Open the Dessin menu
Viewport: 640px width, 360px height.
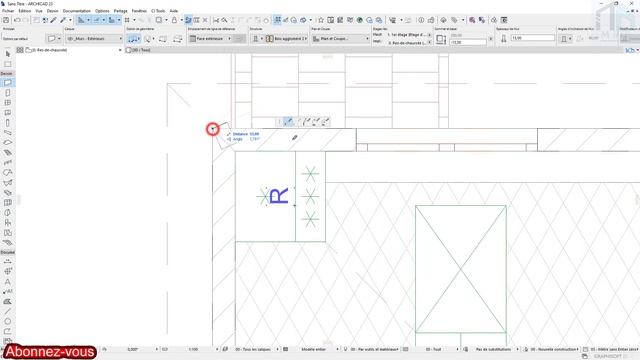click(53, 11)
